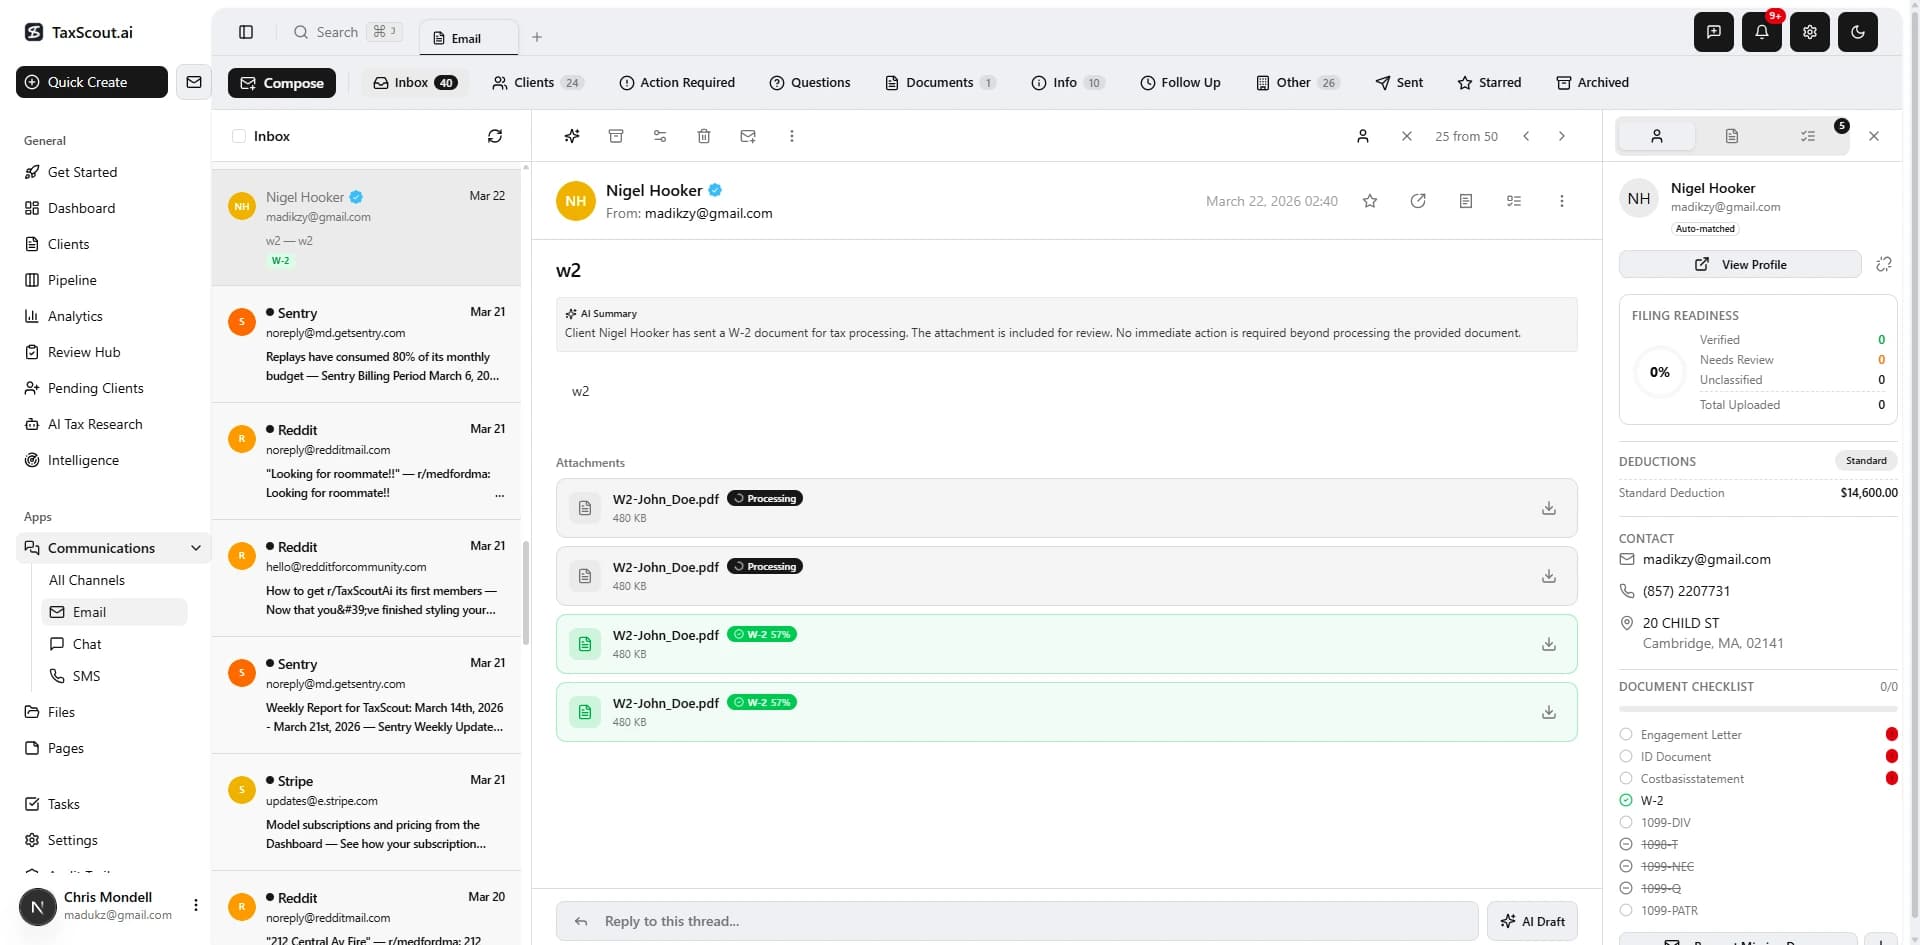
Task: Download the first W2-John_Doe.pdf attachment
Action: click(x=1549, y=508)
